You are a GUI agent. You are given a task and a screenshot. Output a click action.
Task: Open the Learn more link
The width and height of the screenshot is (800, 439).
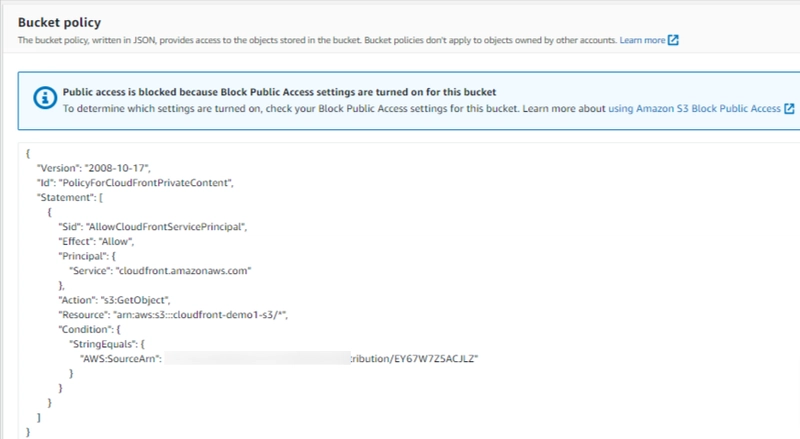[x=642, y=40]
